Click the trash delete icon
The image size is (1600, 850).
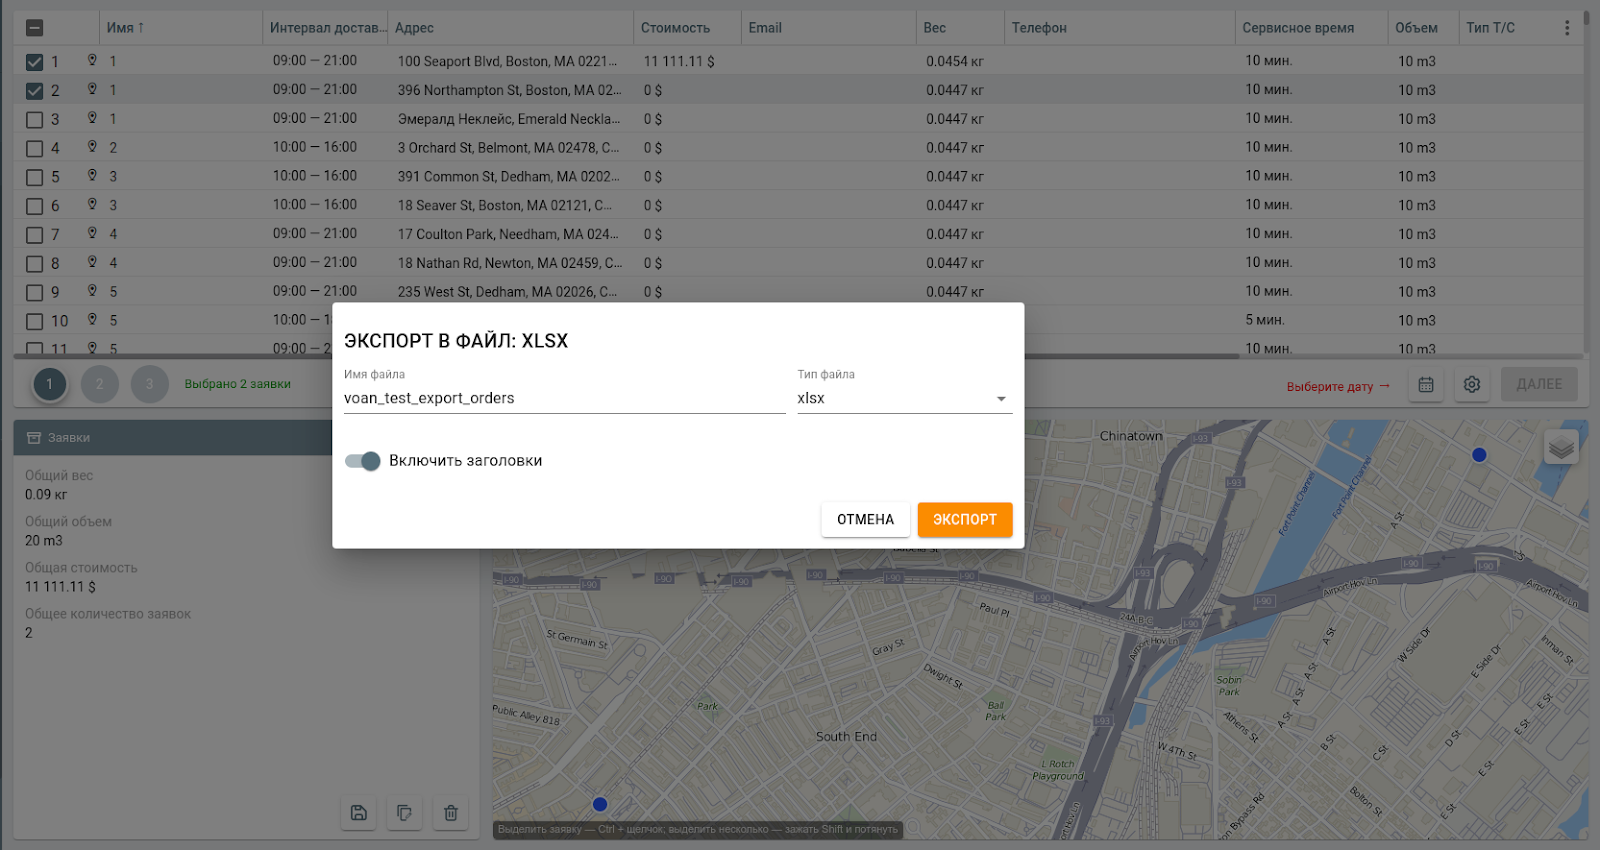[451, 813]
